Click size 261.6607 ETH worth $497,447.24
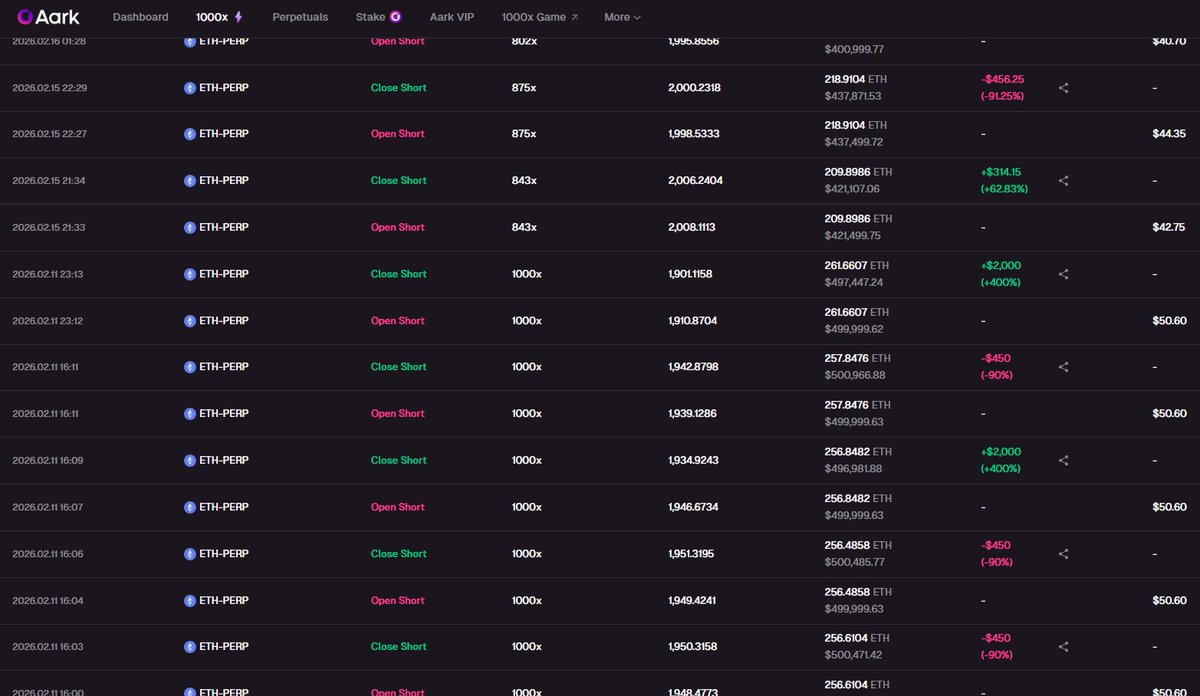Screen dimensions: 1200x696 tap(856, 274)
